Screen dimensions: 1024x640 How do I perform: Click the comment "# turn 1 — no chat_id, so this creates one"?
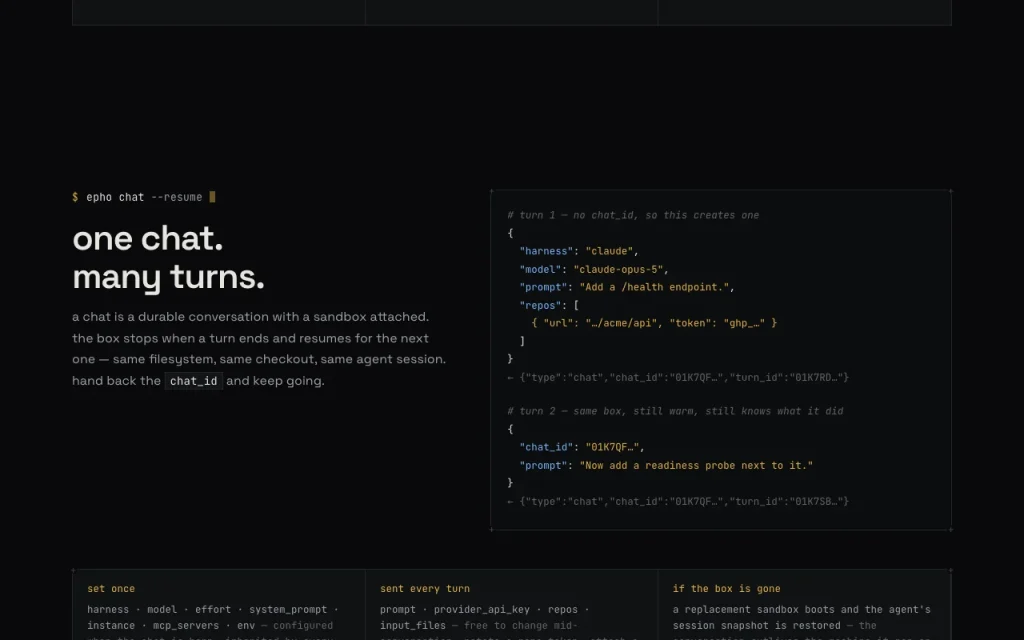click(x=633, y=215)
